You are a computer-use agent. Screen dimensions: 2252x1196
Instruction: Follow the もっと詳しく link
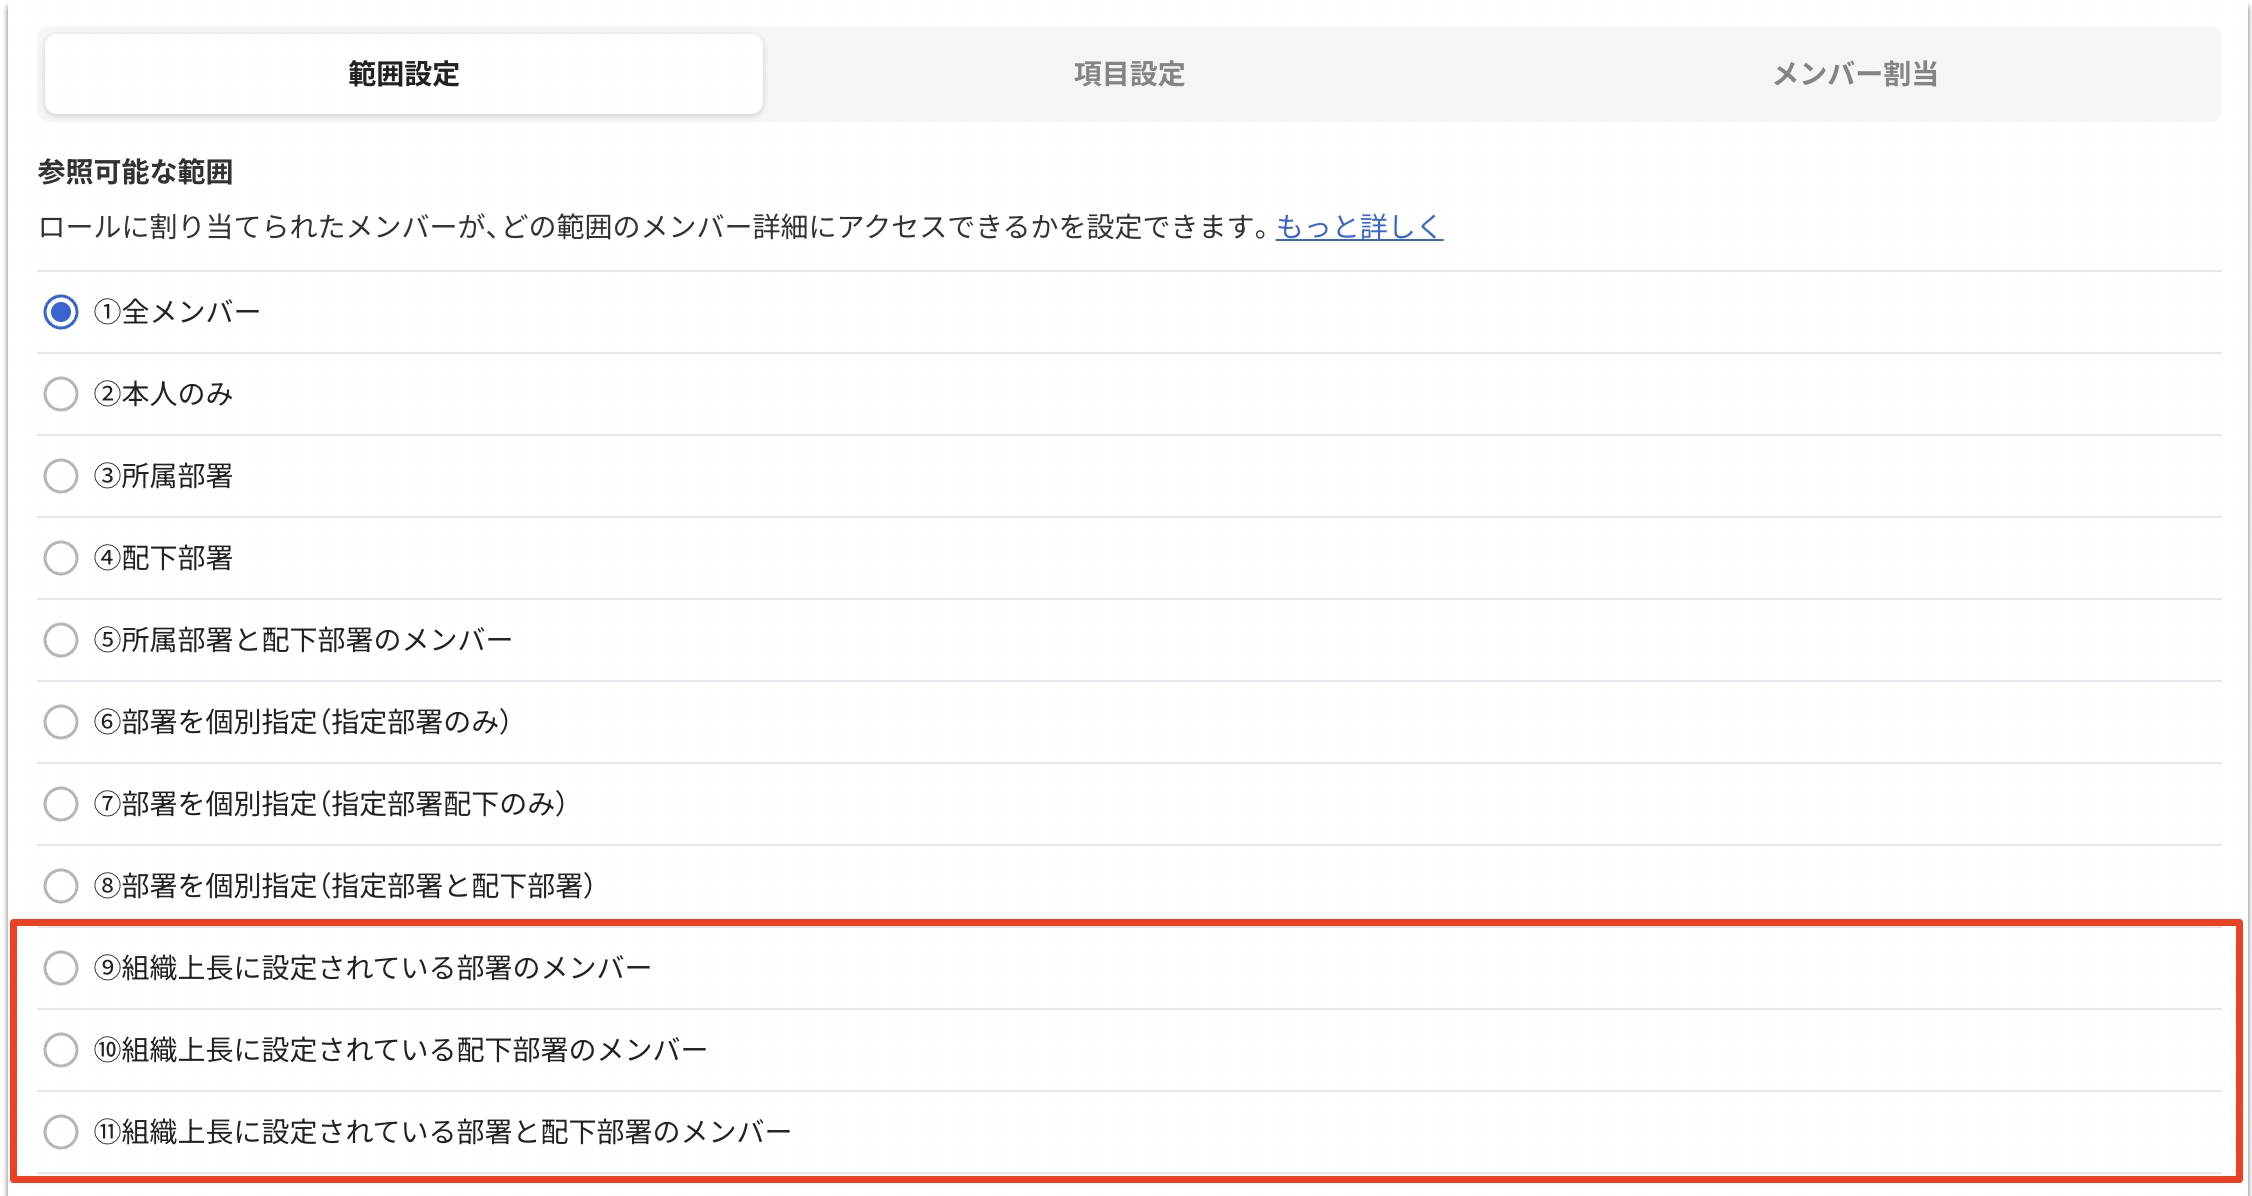1359,227
